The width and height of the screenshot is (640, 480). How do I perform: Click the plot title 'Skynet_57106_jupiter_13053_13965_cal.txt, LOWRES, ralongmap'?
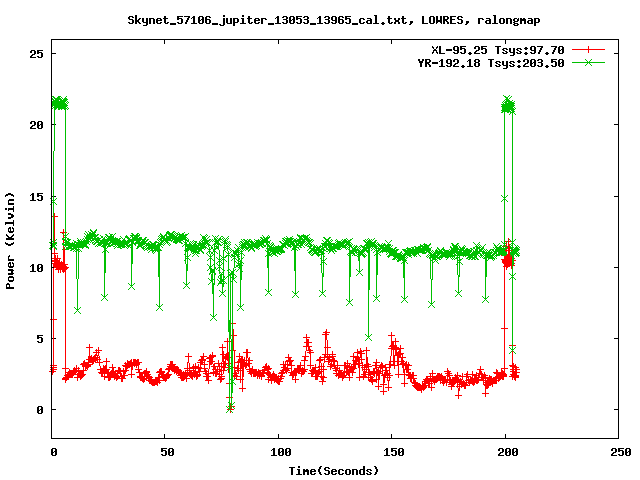(333, 20)
